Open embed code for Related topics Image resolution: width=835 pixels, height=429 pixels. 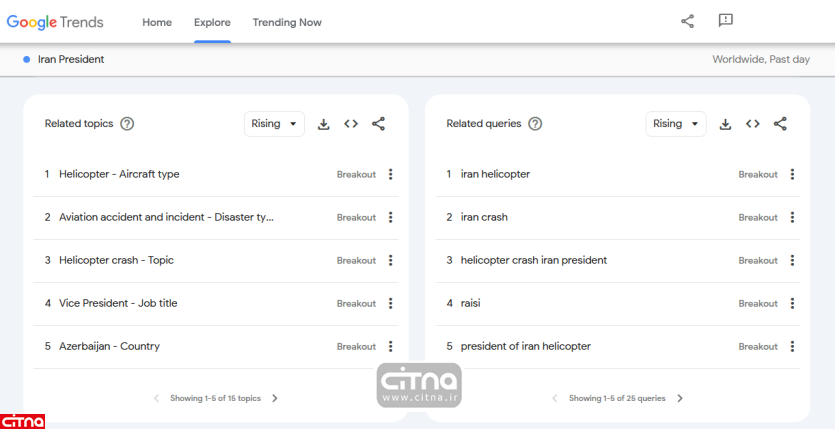351,124
